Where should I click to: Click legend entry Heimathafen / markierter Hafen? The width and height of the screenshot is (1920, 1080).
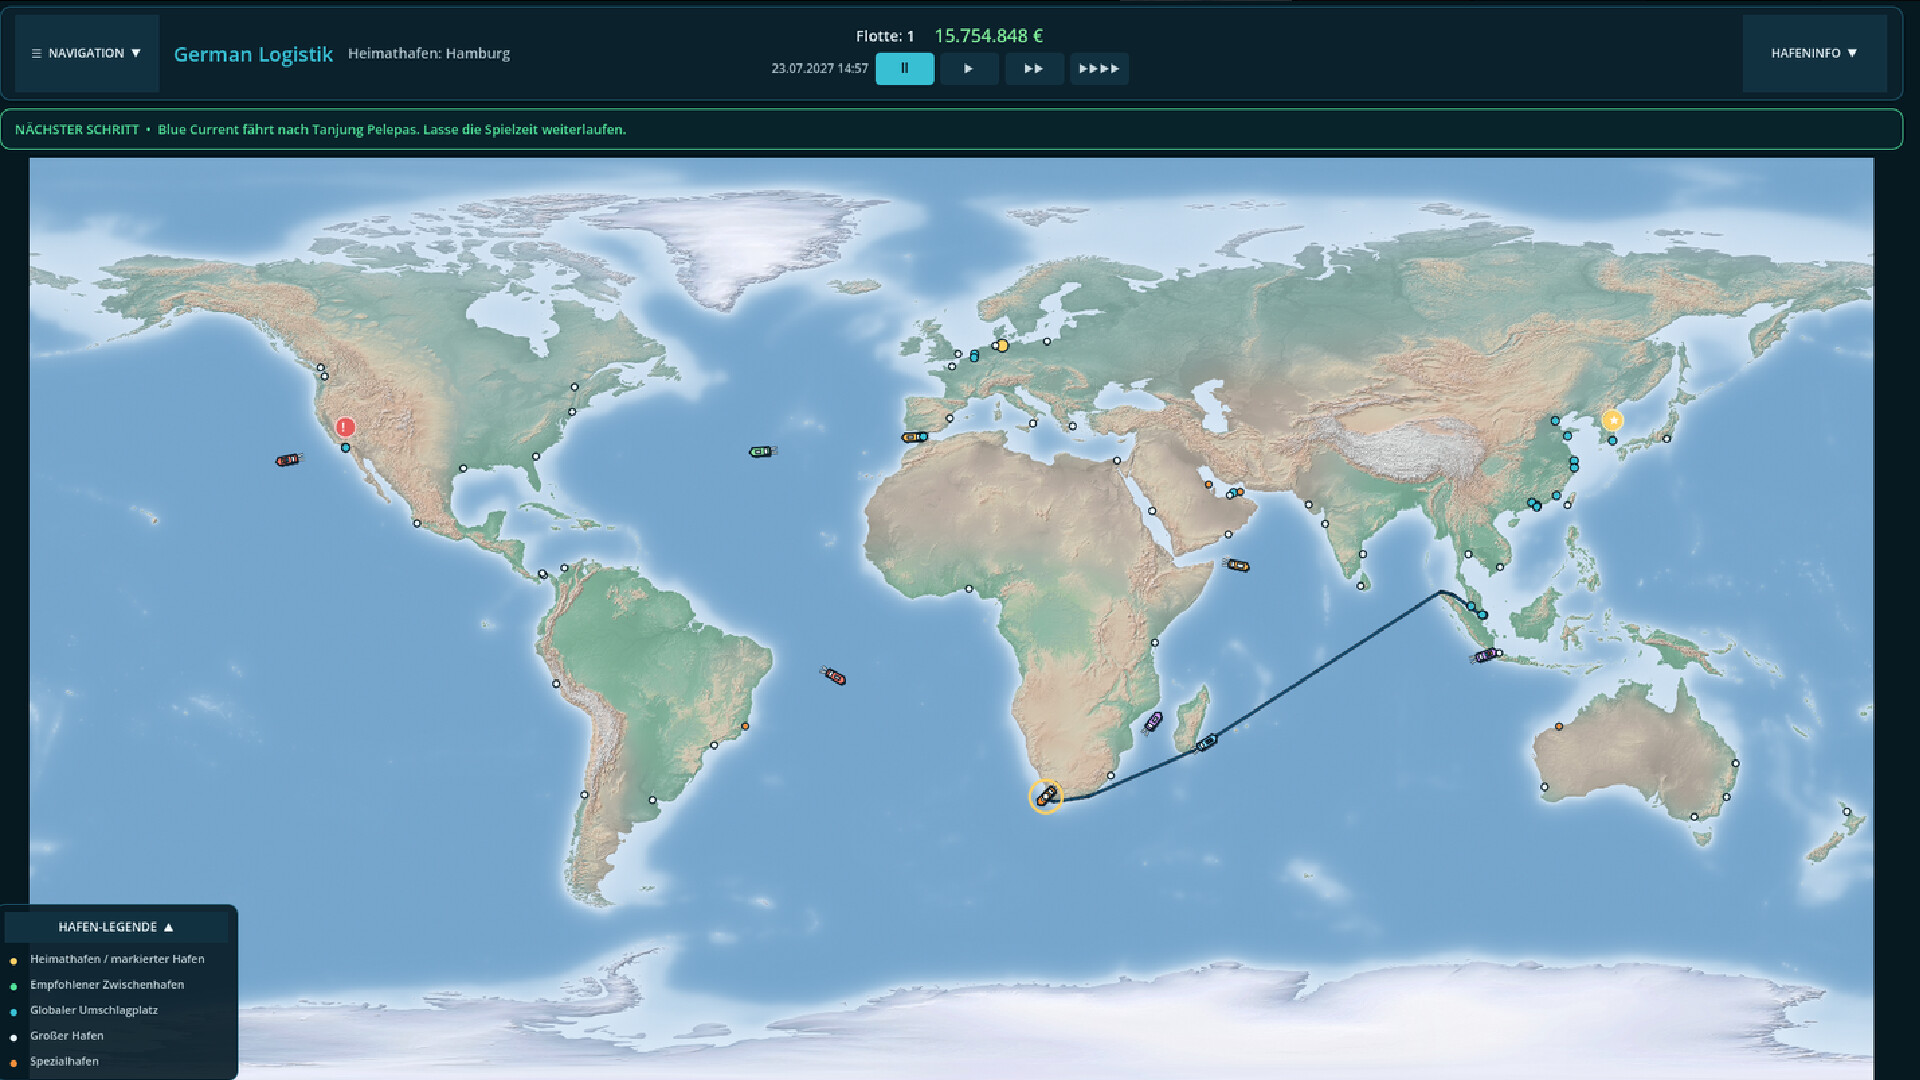coord(117,959)
